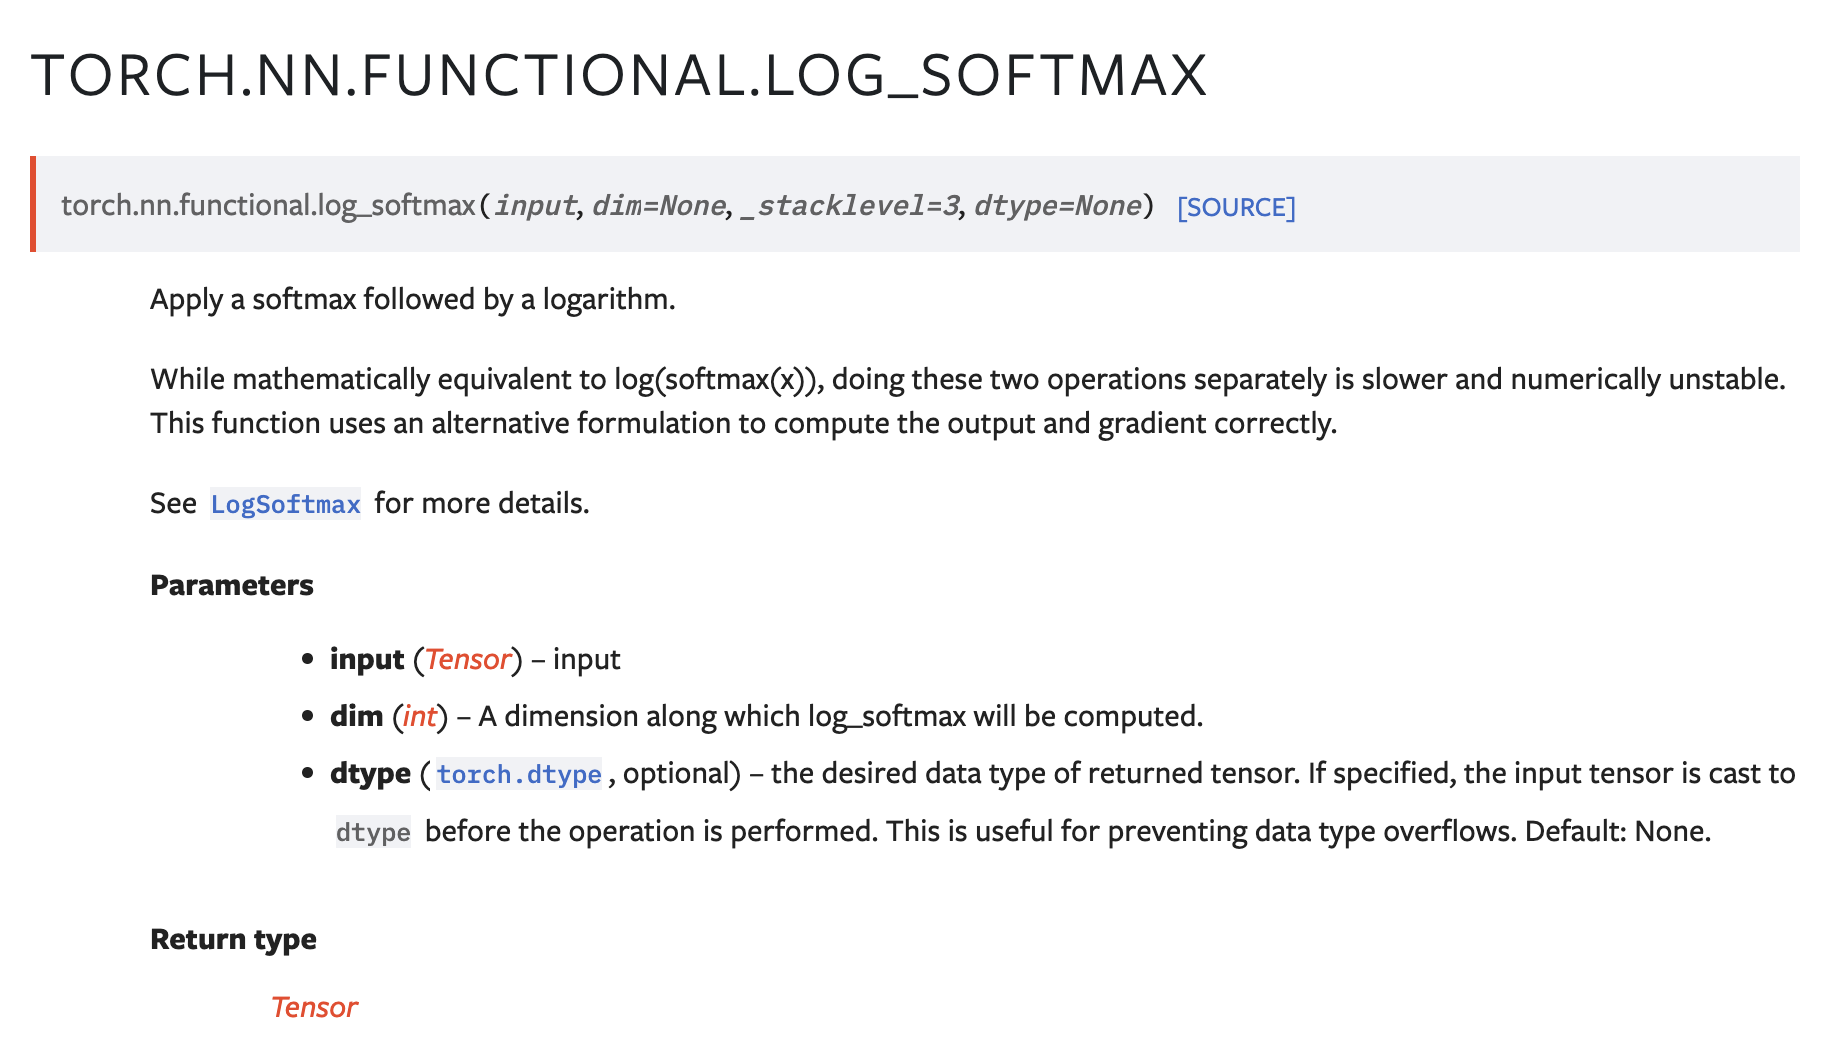This screenshot has height=1042, width=1848.
Task: Click the softmax description paragraph
Action: click(413, 299)
